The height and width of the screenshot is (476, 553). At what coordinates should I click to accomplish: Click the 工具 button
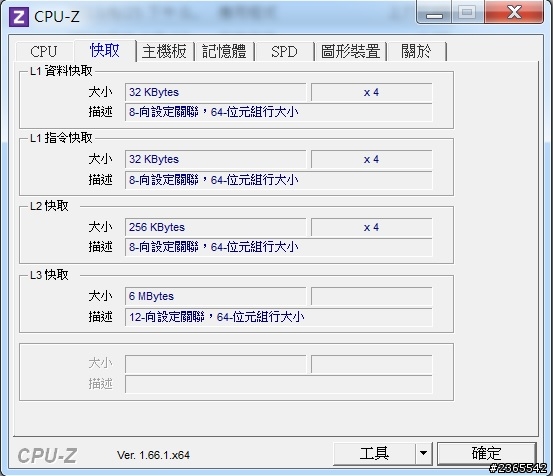374,453
